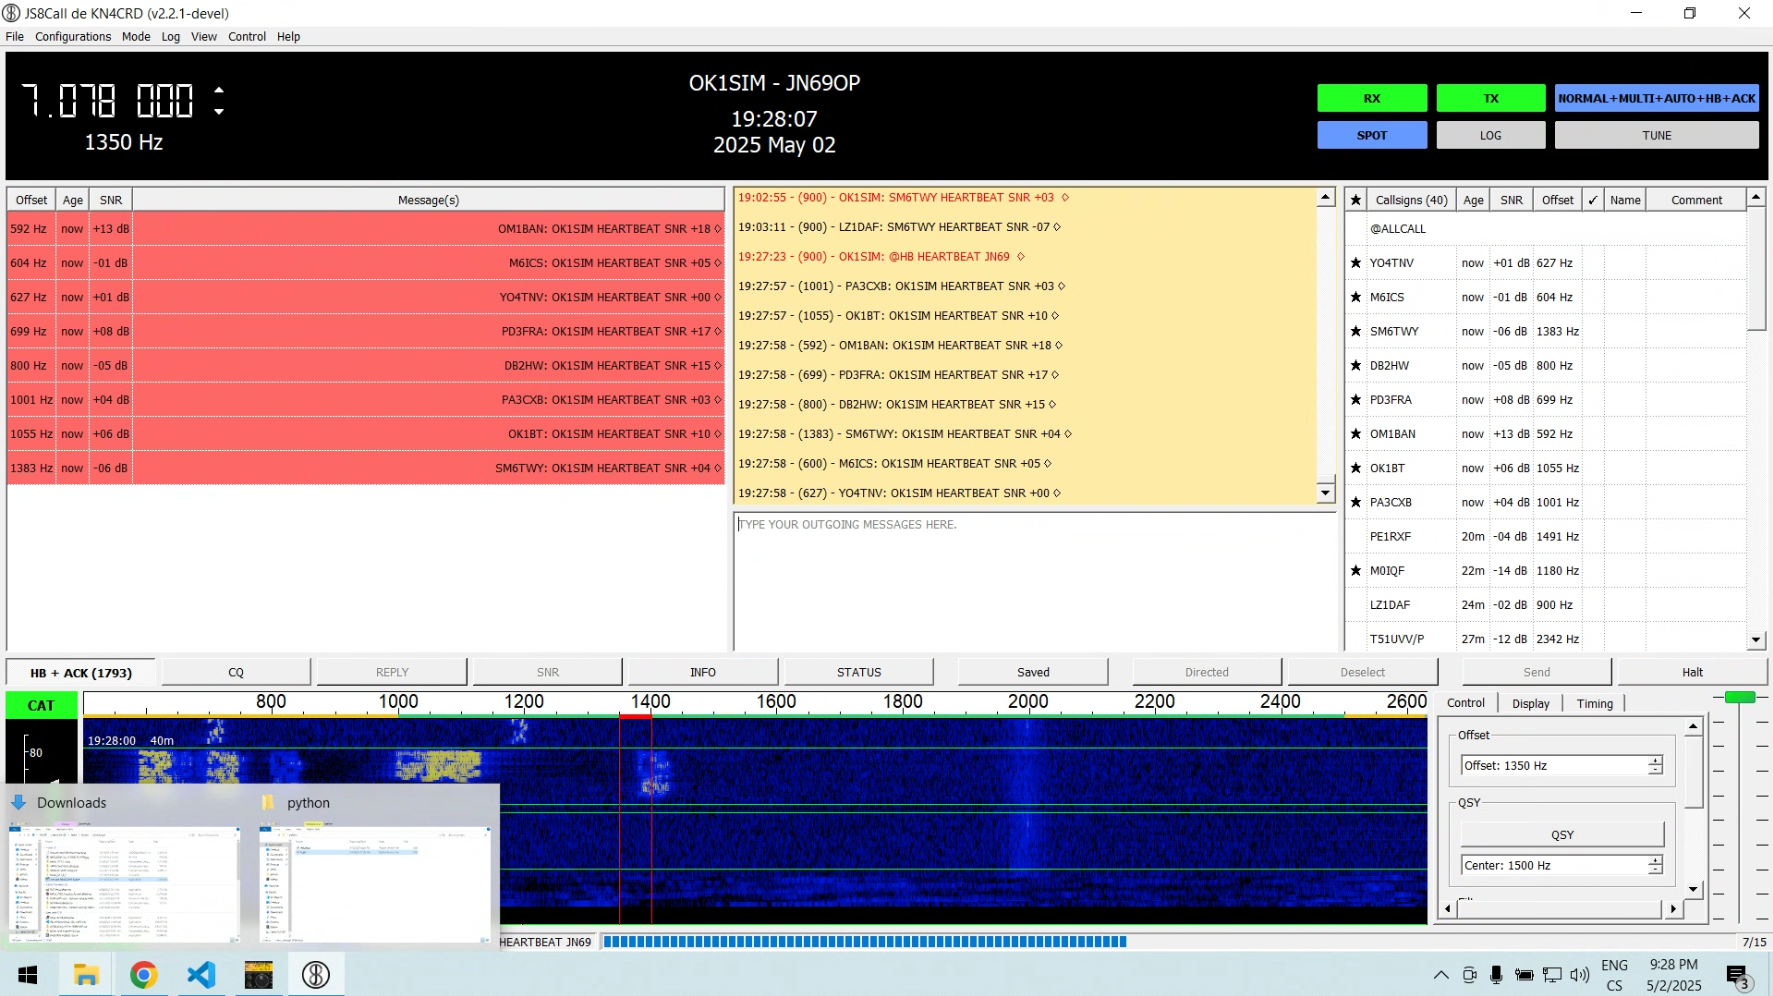The width and height of the screenshot is (1773, 996).
Task: Click the frequency down arrow beside 7.078 000
Action: pos(219,111)
